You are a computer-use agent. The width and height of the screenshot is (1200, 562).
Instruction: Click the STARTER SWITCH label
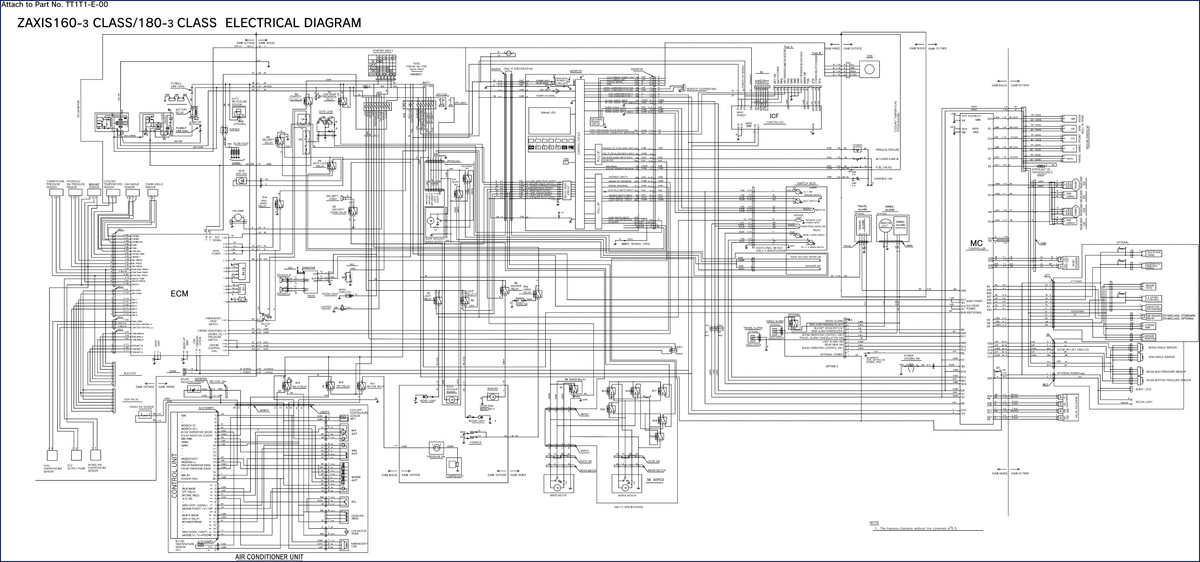tap(383, 51)
